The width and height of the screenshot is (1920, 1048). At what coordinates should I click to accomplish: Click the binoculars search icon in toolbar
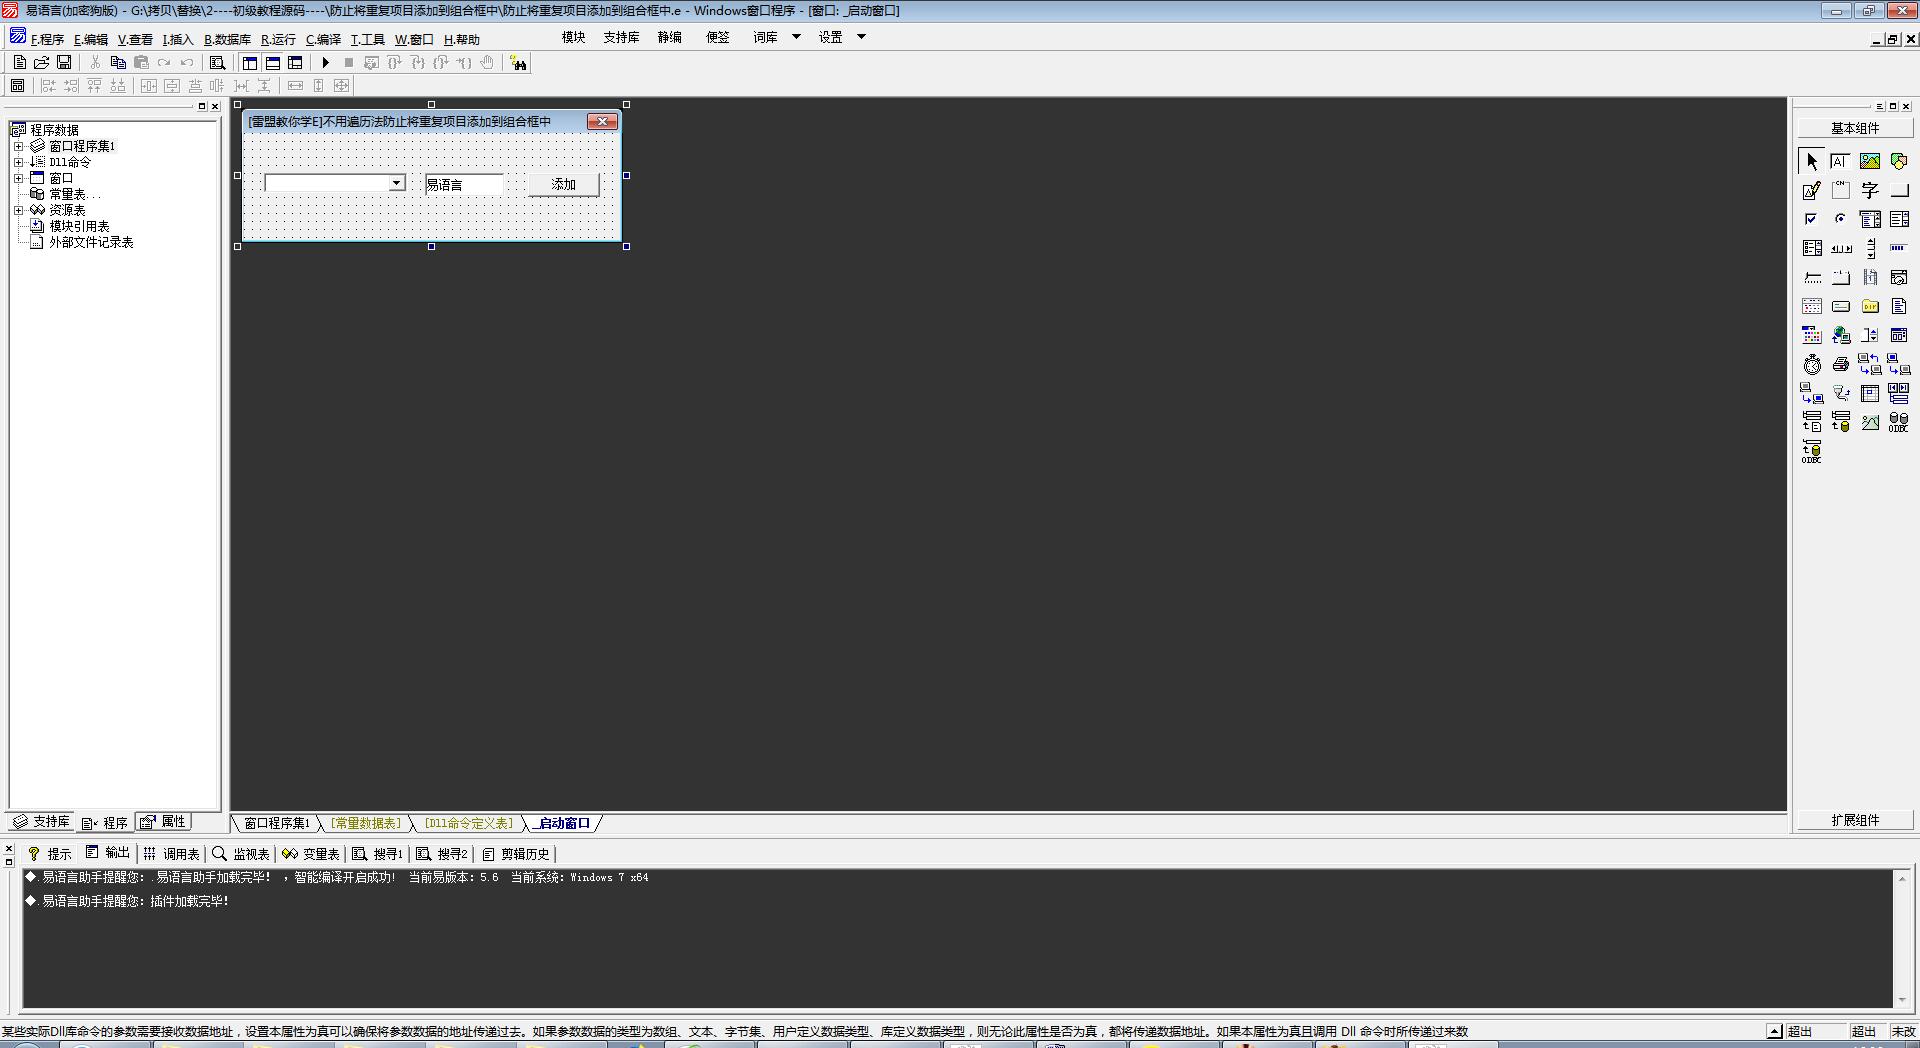click(x=518, y=63)
